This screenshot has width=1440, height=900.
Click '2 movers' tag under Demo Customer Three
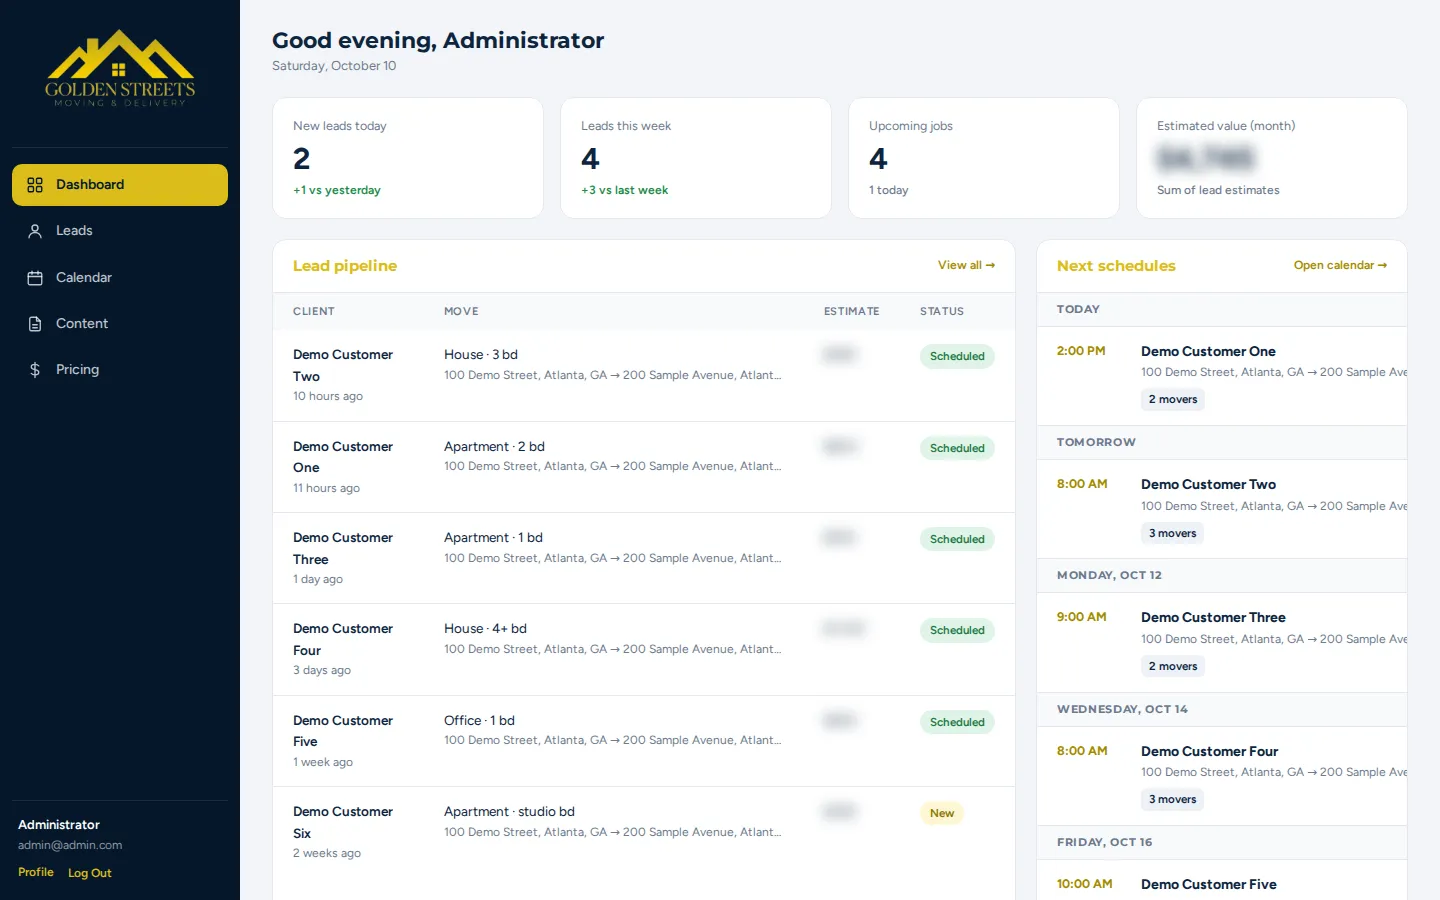pyautogui.click(x=1173, y=667)
